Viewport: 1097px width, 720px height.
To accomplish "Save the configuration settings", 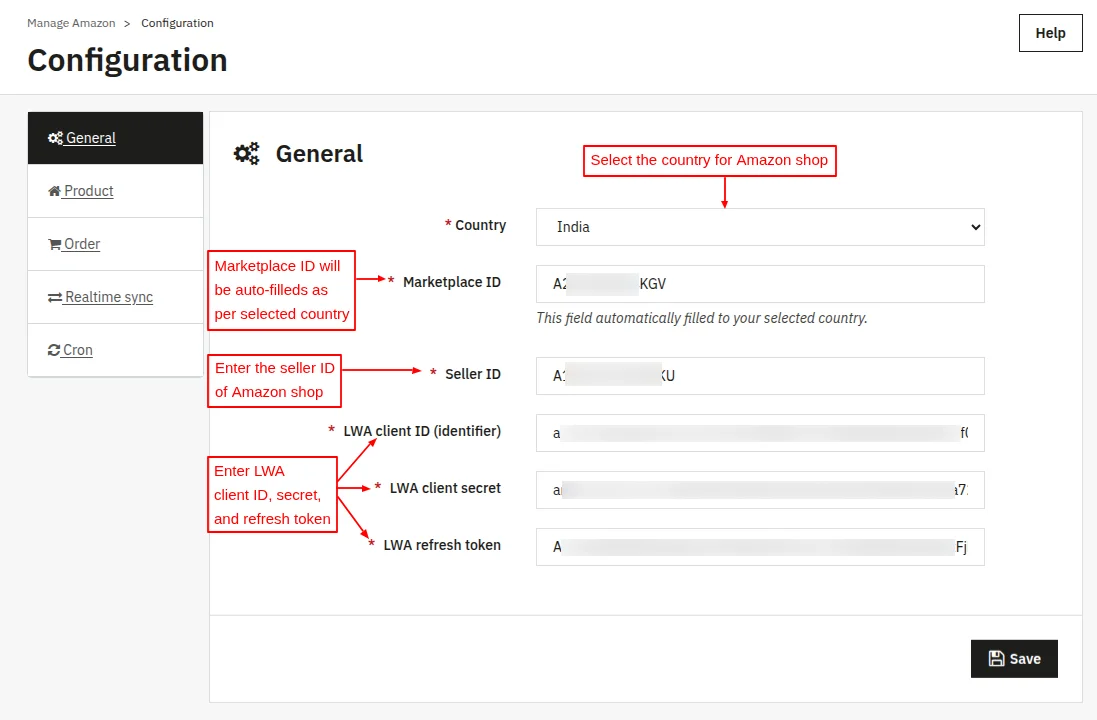I will point(1014,658).
